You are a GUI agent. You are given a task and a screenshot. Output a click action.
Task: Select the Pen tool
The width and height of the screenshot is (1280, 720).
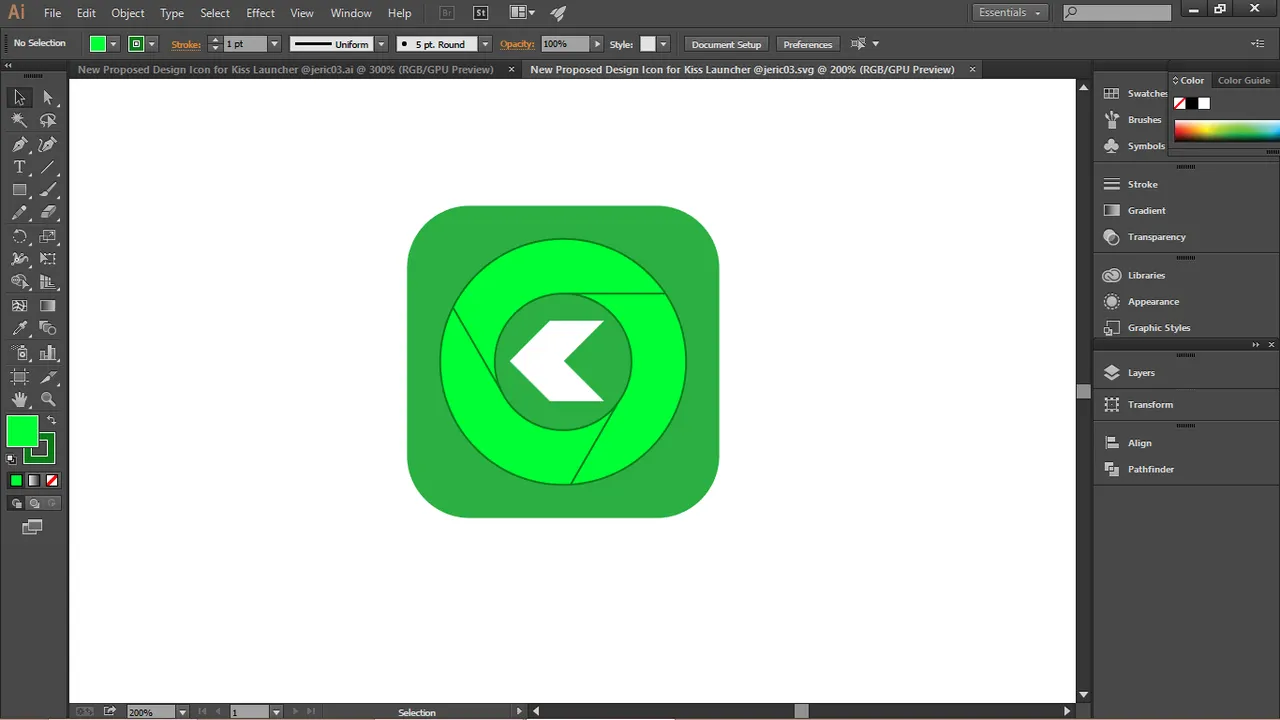tap(19, 144)
